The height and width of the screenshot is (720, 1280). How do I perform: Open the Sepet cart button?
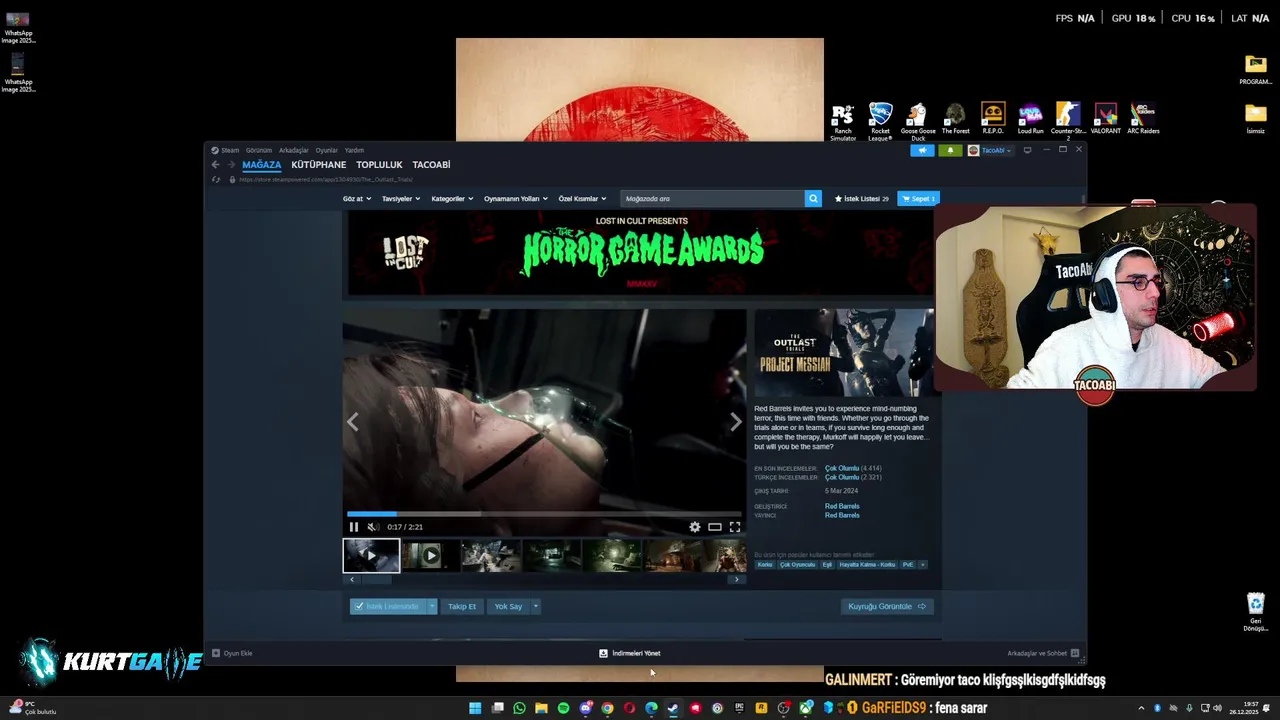pyautogui.click(x=918, y=198)
